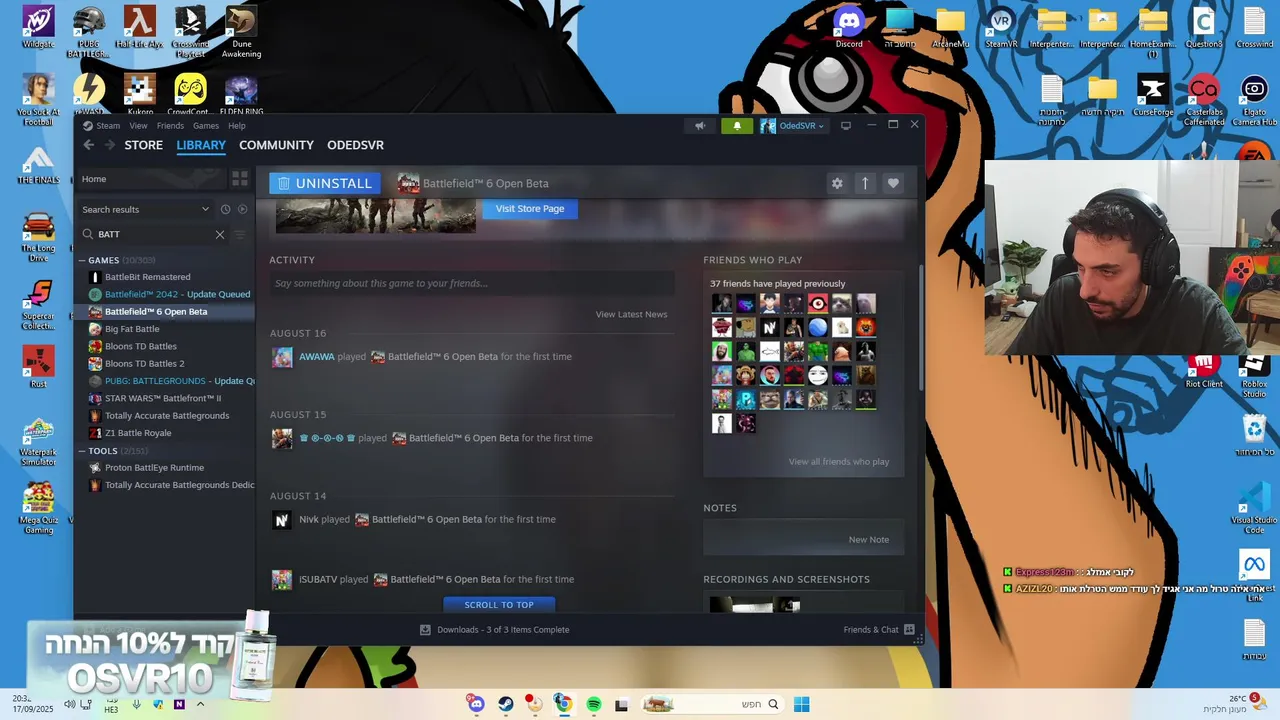Open CurseForge desktop shortcut
The height and width of the screenshot is (720, 1280).
click(1152, 96)
